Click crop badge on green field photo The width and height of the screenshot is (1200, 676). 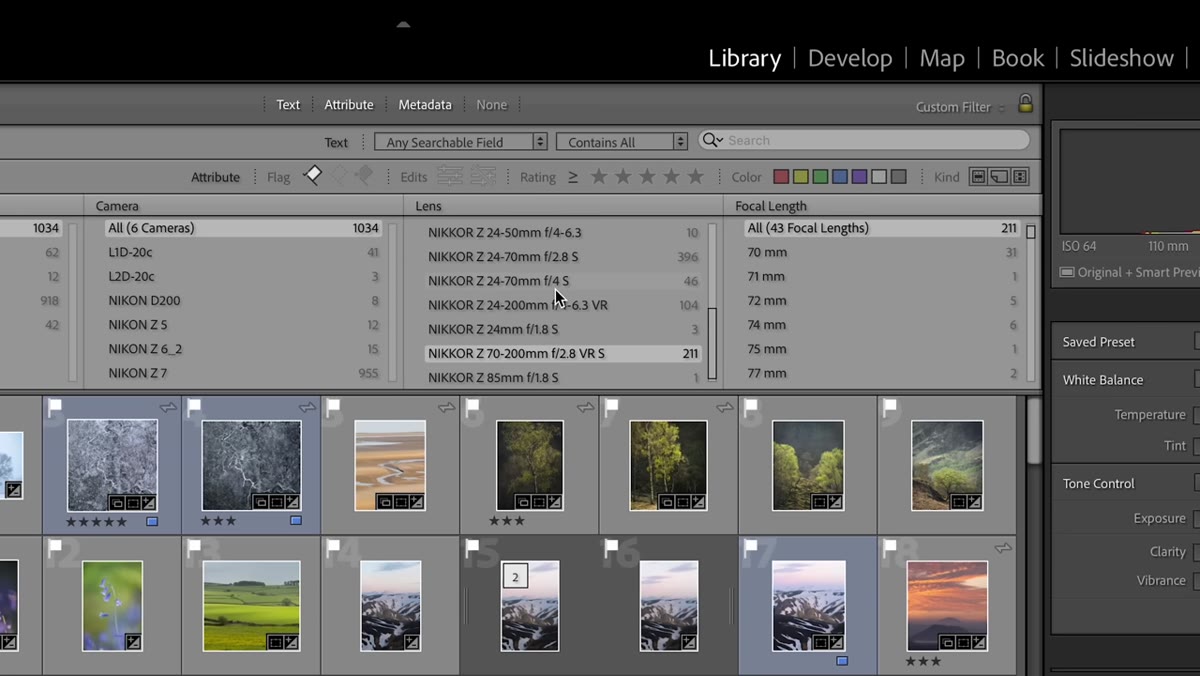click(x=275, y=642)
